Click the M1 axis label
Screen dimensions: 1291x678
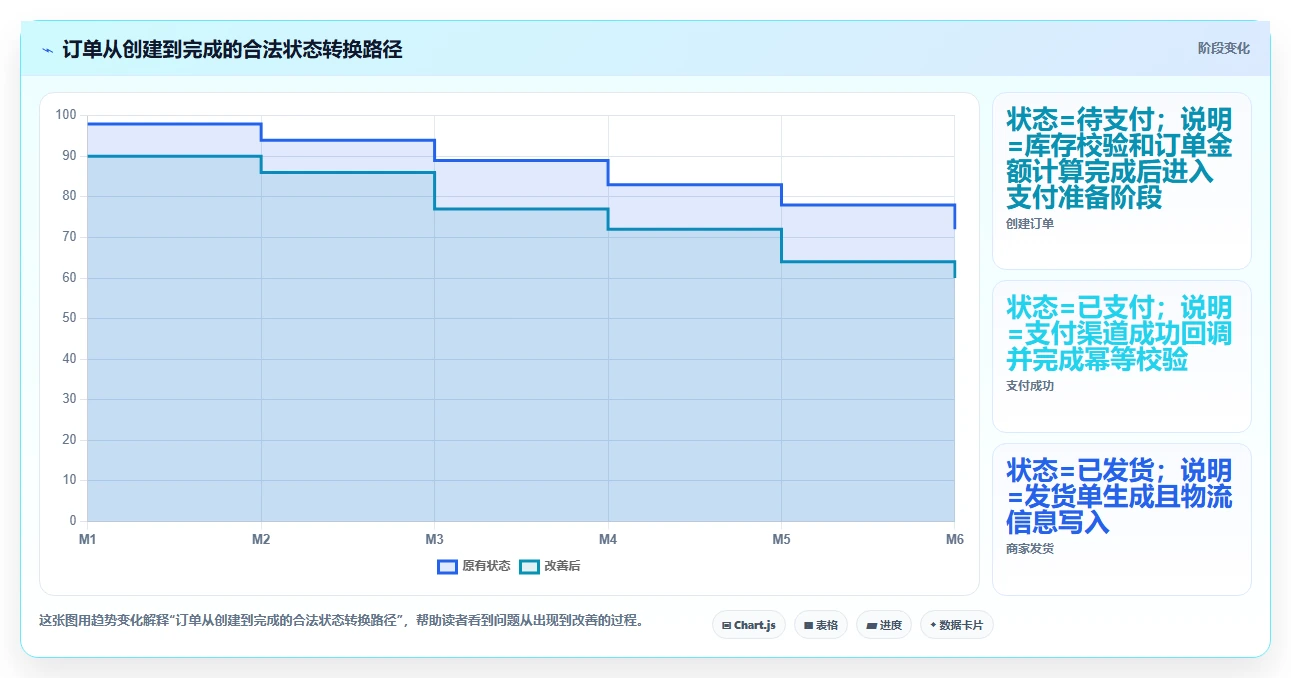(x=88, y=539)
